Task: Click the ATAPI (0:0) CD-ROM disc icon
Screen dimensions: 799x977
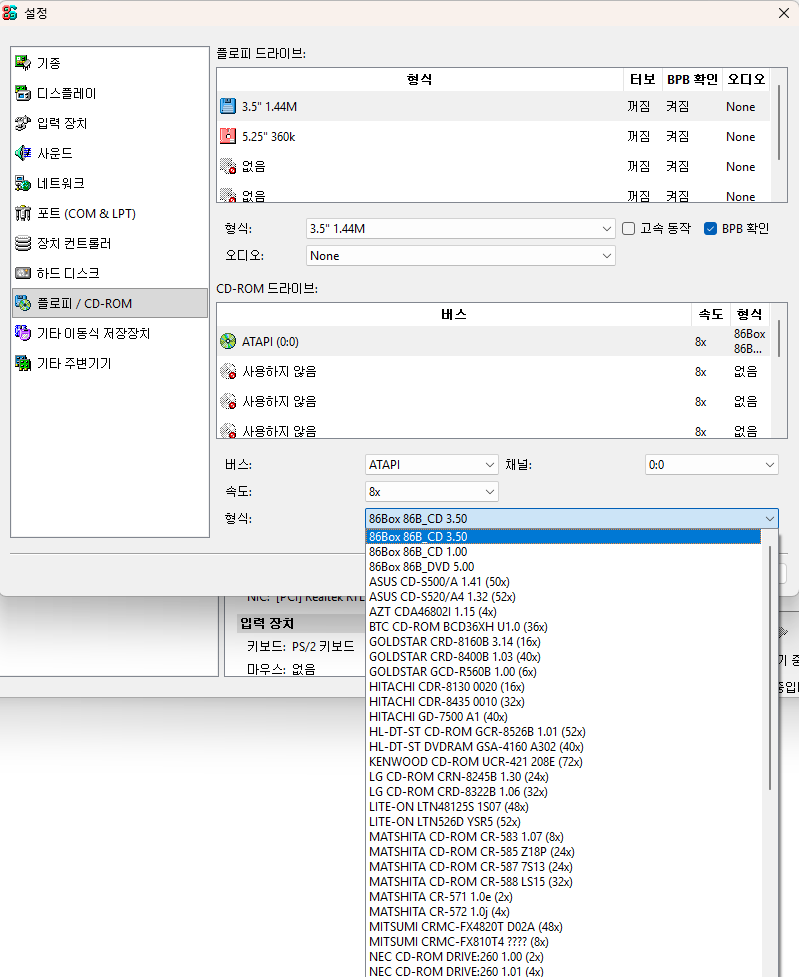Action: tap(228, 341)
